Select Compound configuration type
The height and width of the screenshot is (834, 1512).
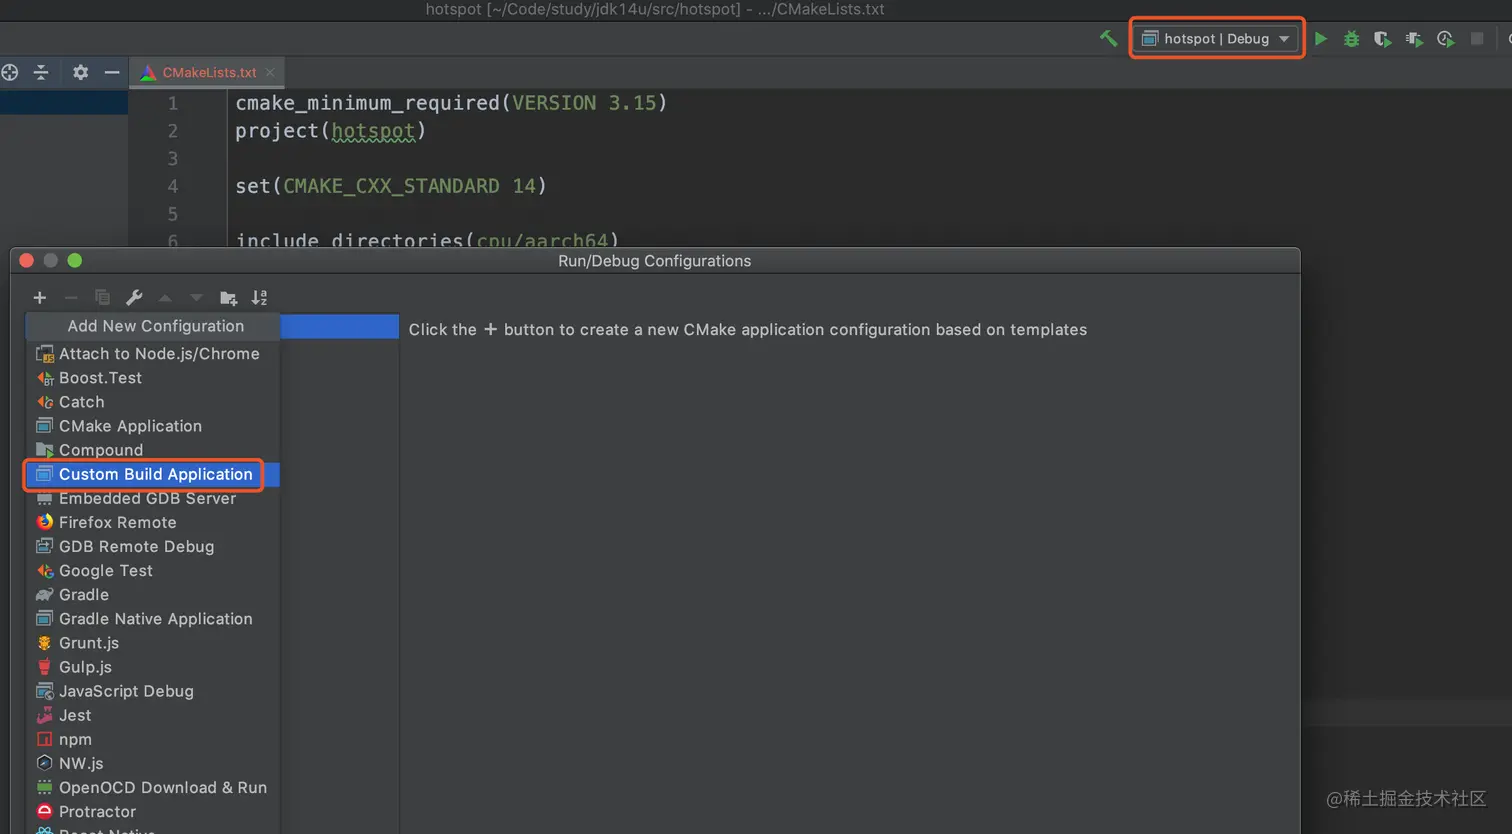152,450
